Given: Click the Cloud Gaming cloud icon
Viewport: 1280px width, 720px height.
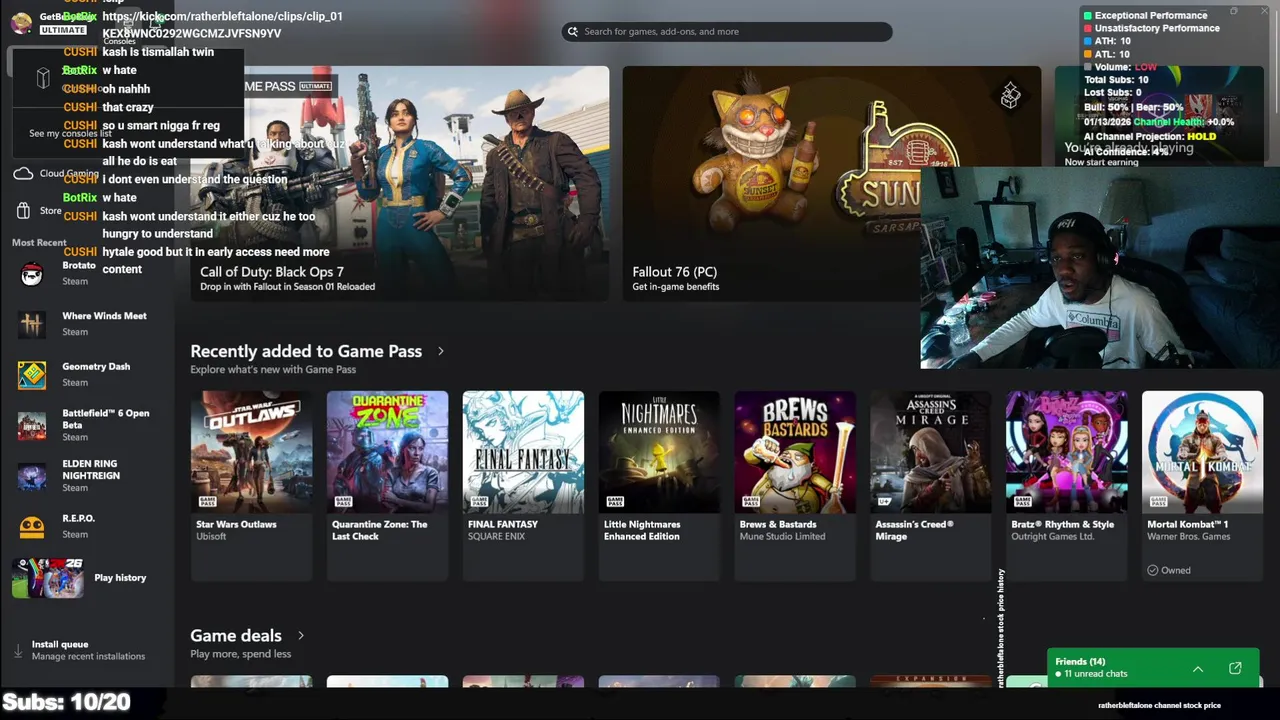Looking at the screenshot, I should 23,173.
